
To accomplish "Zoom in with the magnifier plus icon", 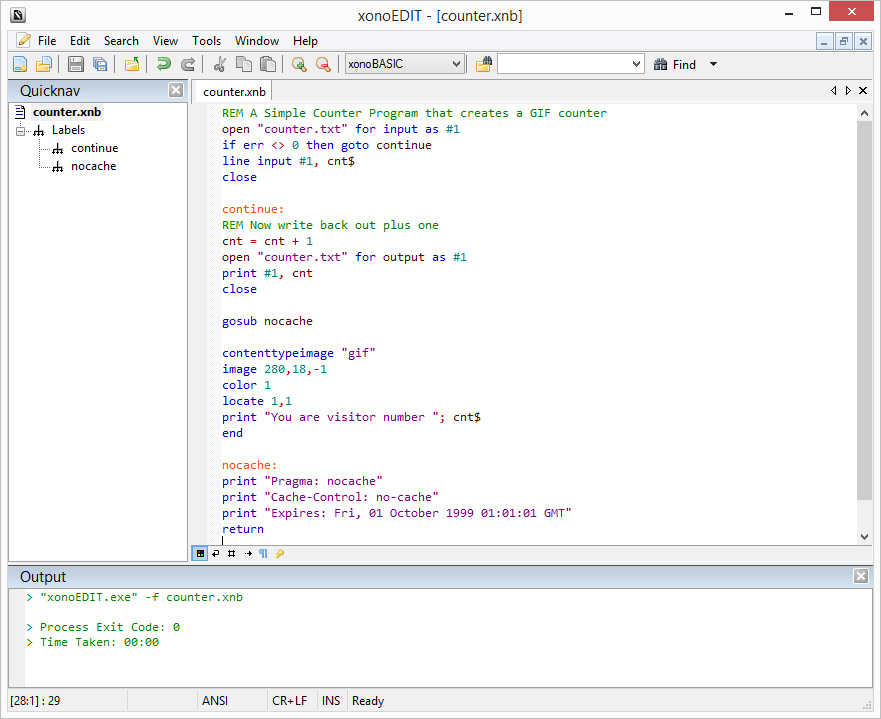I will (x=299, y=65).
